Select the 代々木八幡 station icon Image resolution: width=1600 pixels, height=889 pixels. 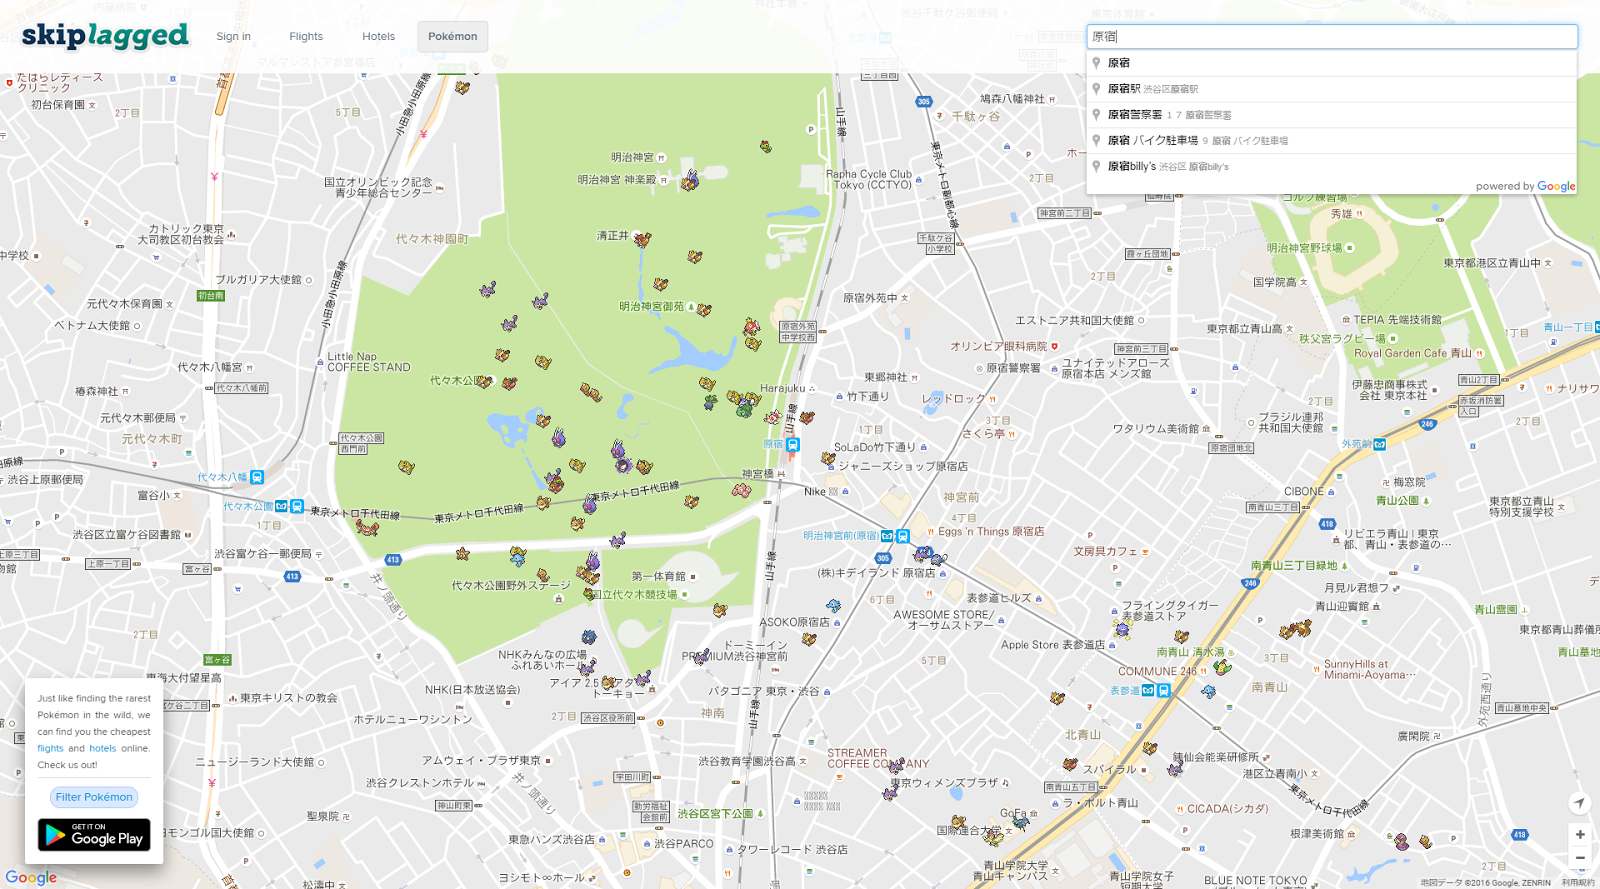[x=257, y=477]
